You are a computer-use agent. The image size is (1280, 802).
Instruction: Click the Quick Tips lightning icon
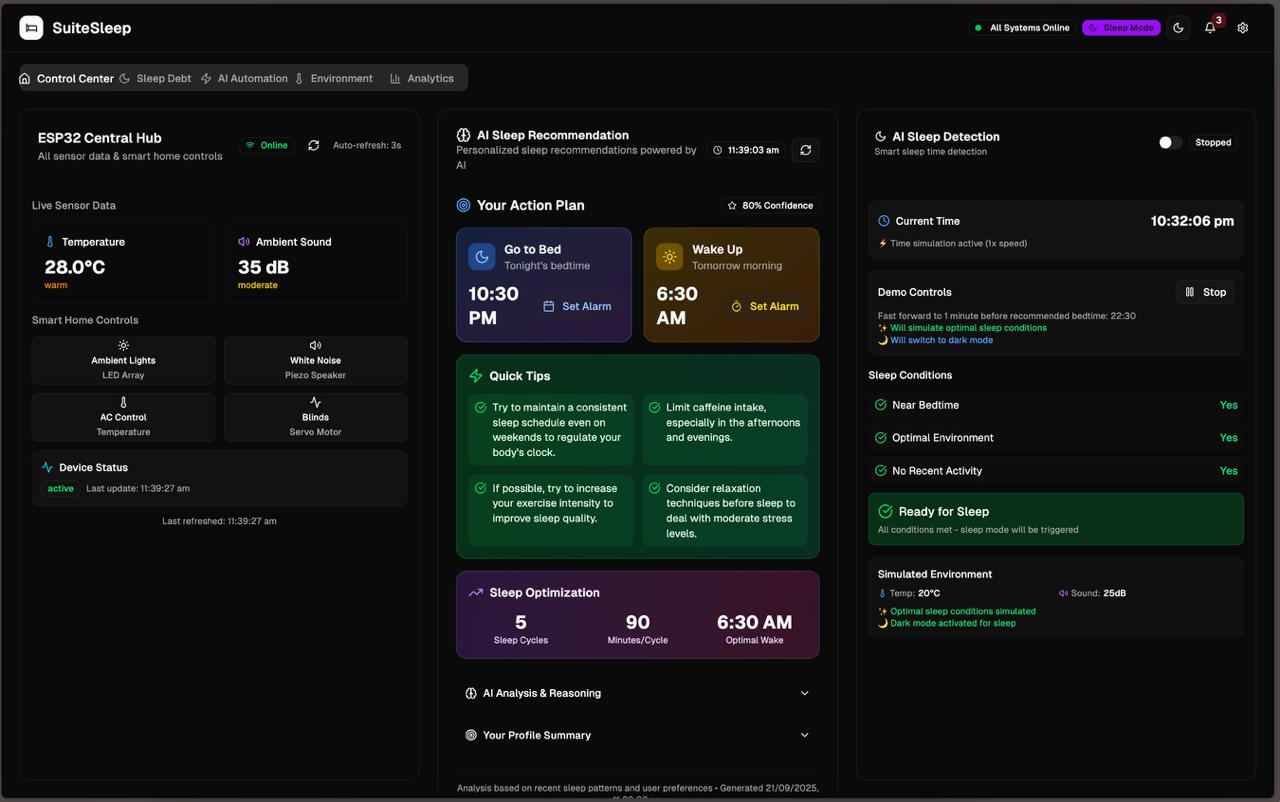click(476, 376)
